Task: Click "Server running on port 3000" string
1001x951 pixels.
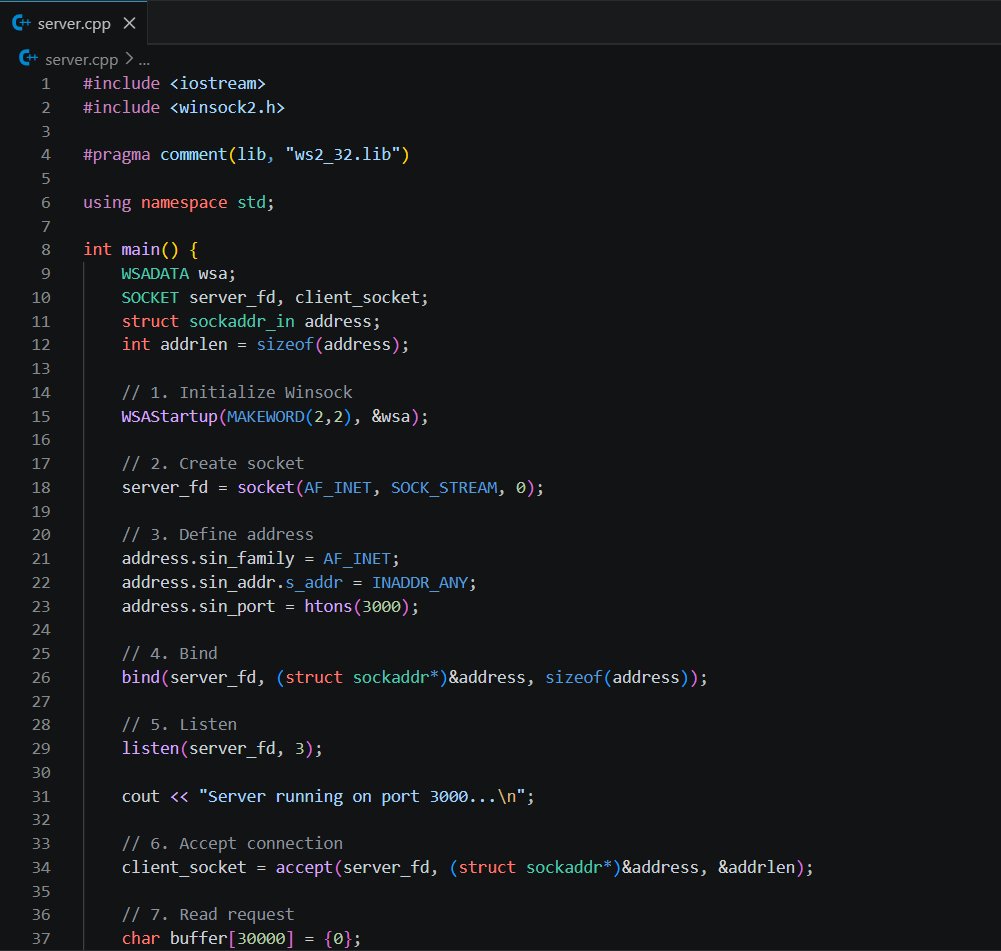Action: pos(362,797)
